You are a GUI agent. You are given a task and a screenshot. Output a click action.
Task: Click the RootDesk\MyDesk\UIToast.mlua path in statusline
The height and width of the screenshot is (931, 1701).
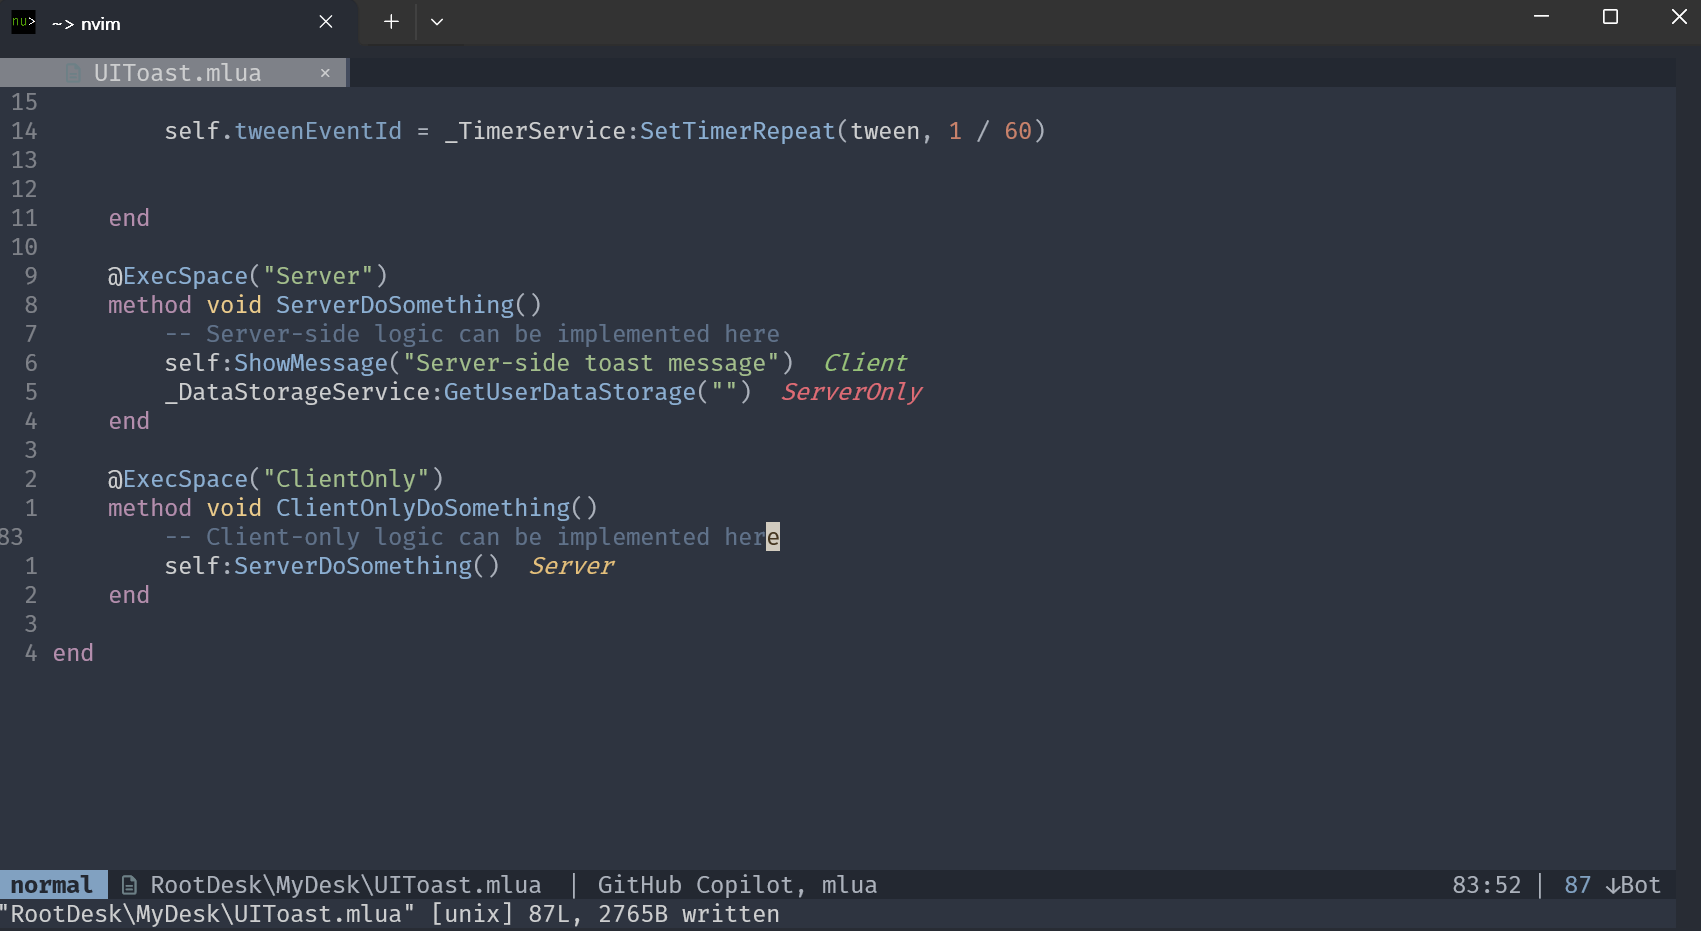[346, 885]
